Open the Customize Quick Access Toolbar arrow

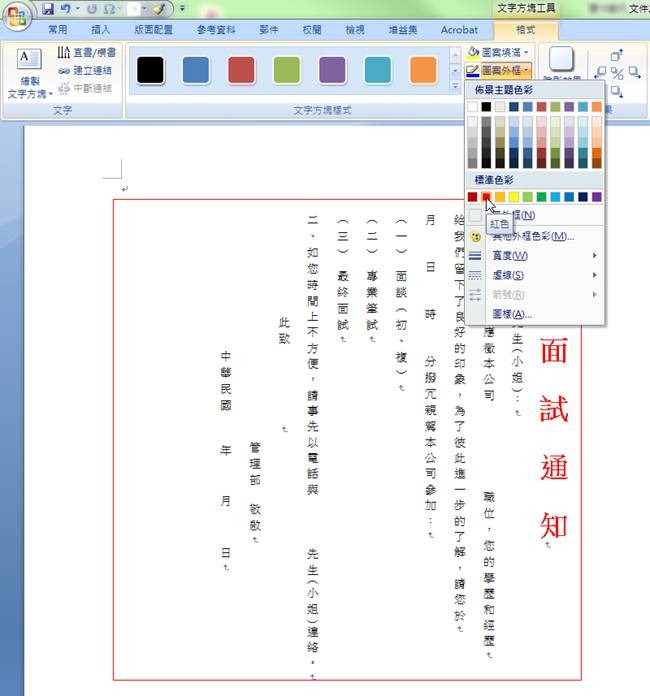[x=182, y=8]
